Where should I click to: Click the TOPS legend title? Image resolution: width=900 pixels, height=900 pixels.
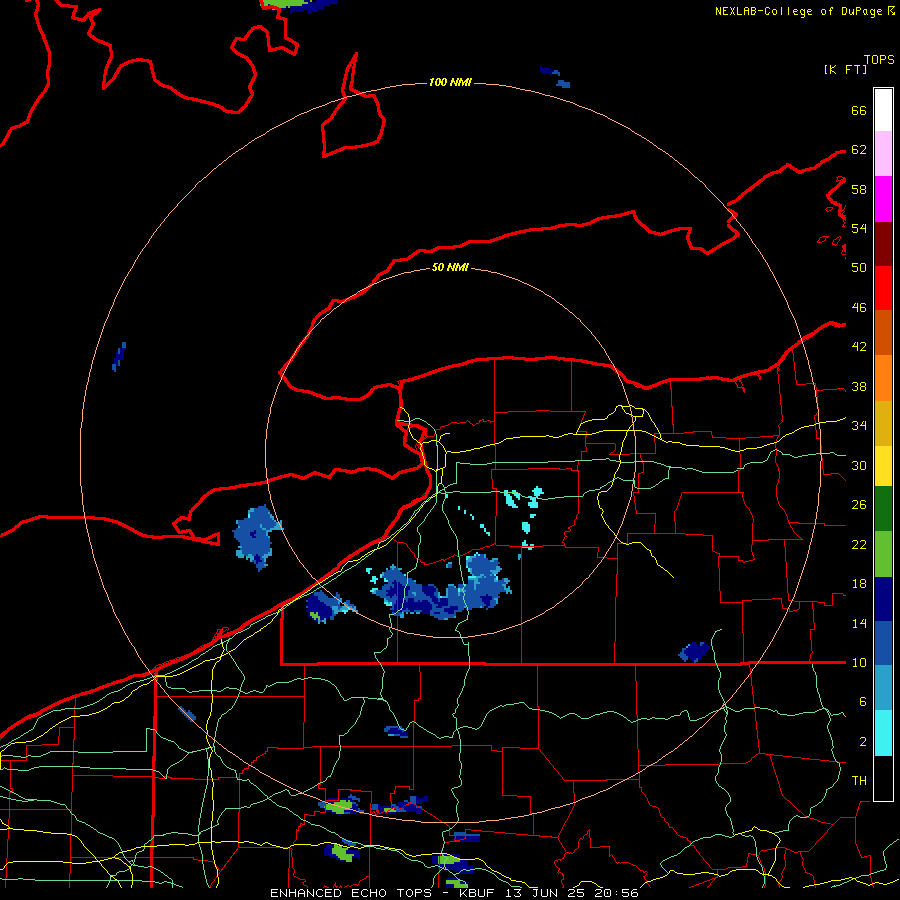(879, 59)
